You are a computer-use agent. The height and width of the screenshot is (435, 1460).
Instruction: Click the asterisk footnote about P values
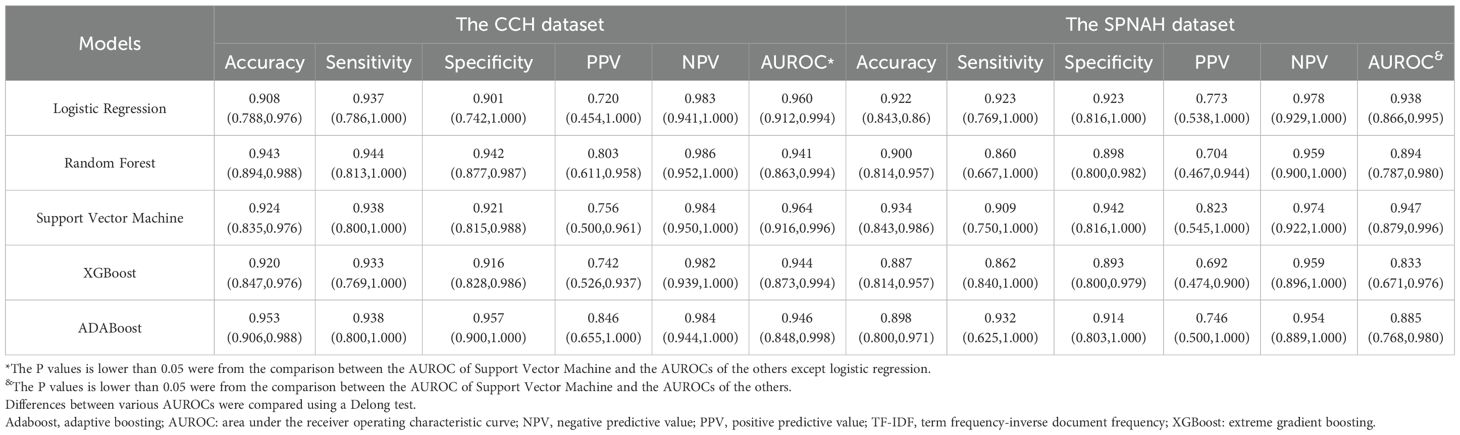click(x=468, y=369)
